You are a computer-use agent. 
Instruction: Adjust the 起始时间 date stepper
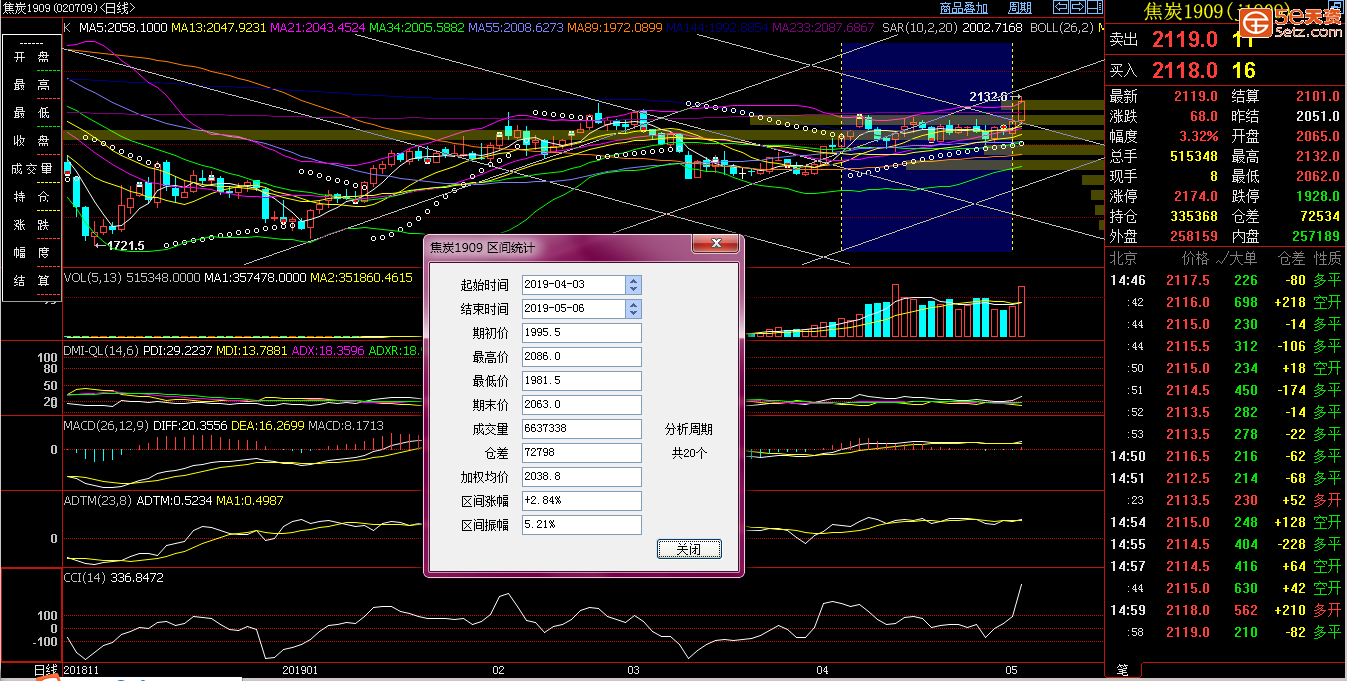pos(633,285)
